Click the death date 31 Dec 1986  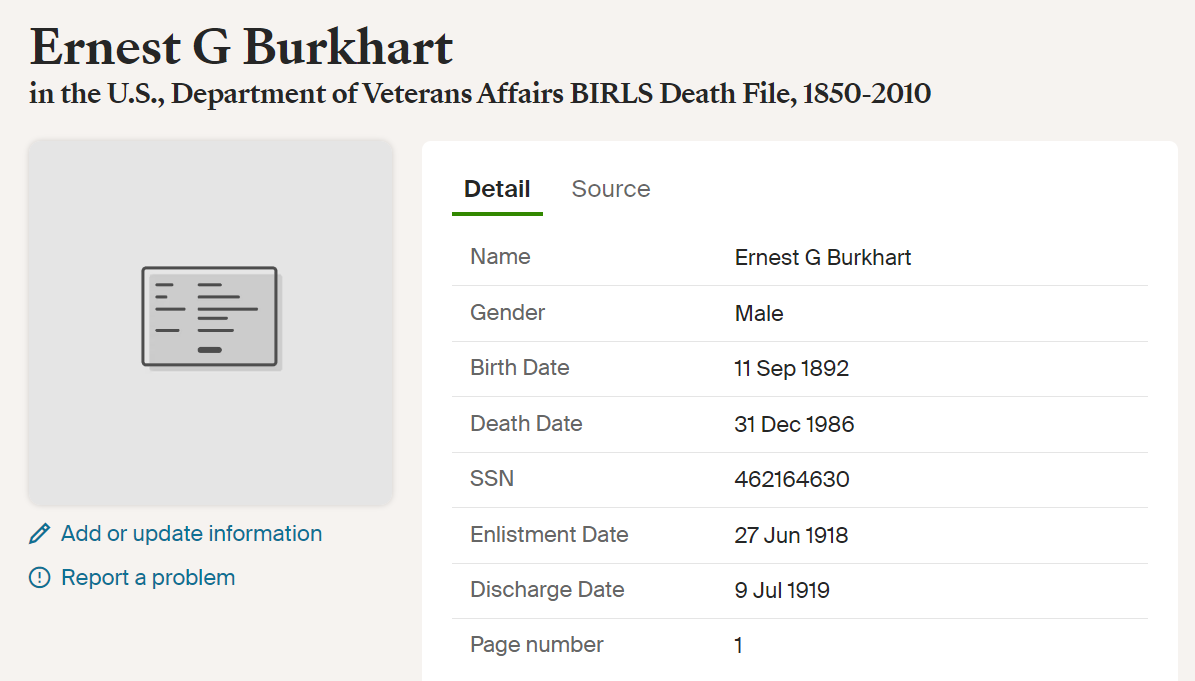(794, 424)
